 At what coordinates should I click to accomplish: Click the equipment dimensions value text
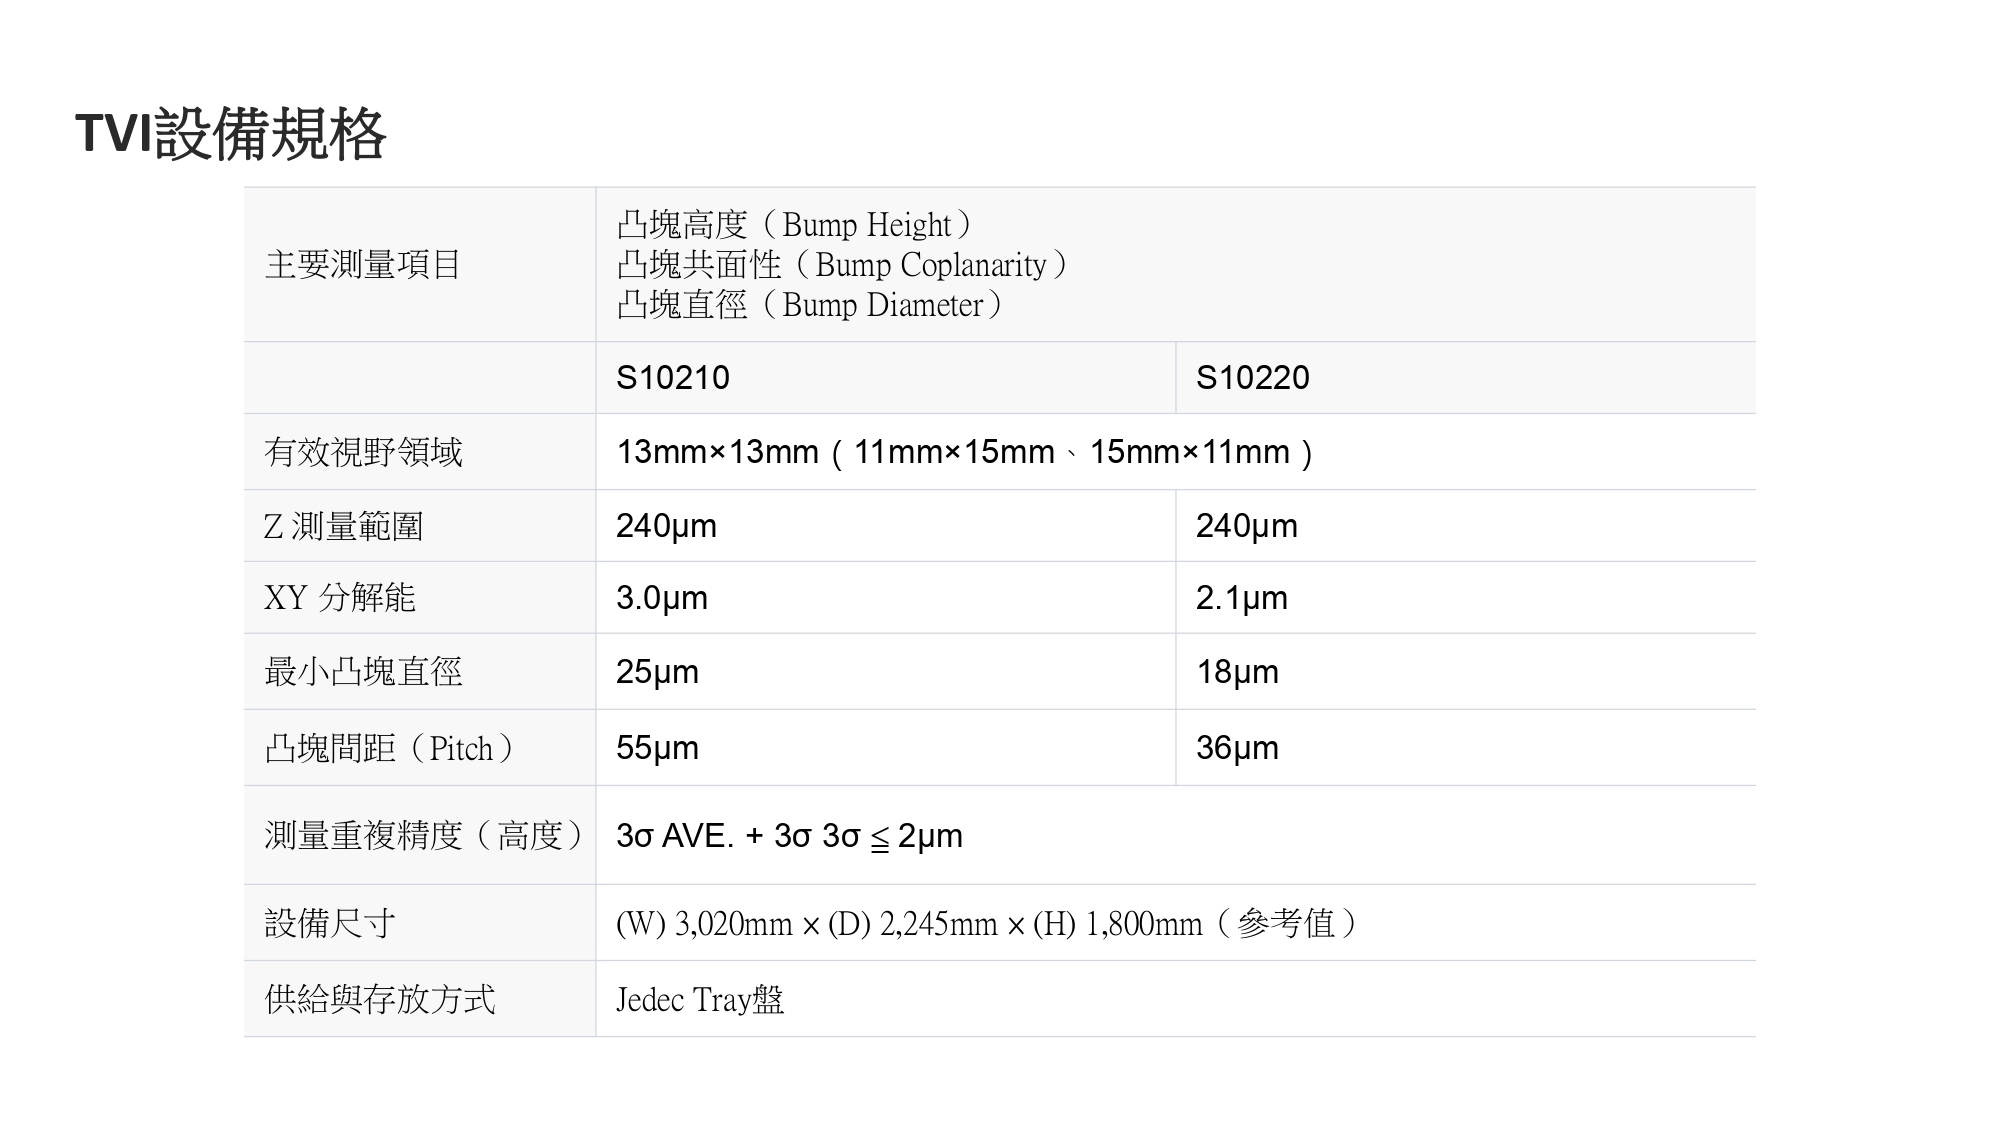pyautogui.click(x=986, y=923)
